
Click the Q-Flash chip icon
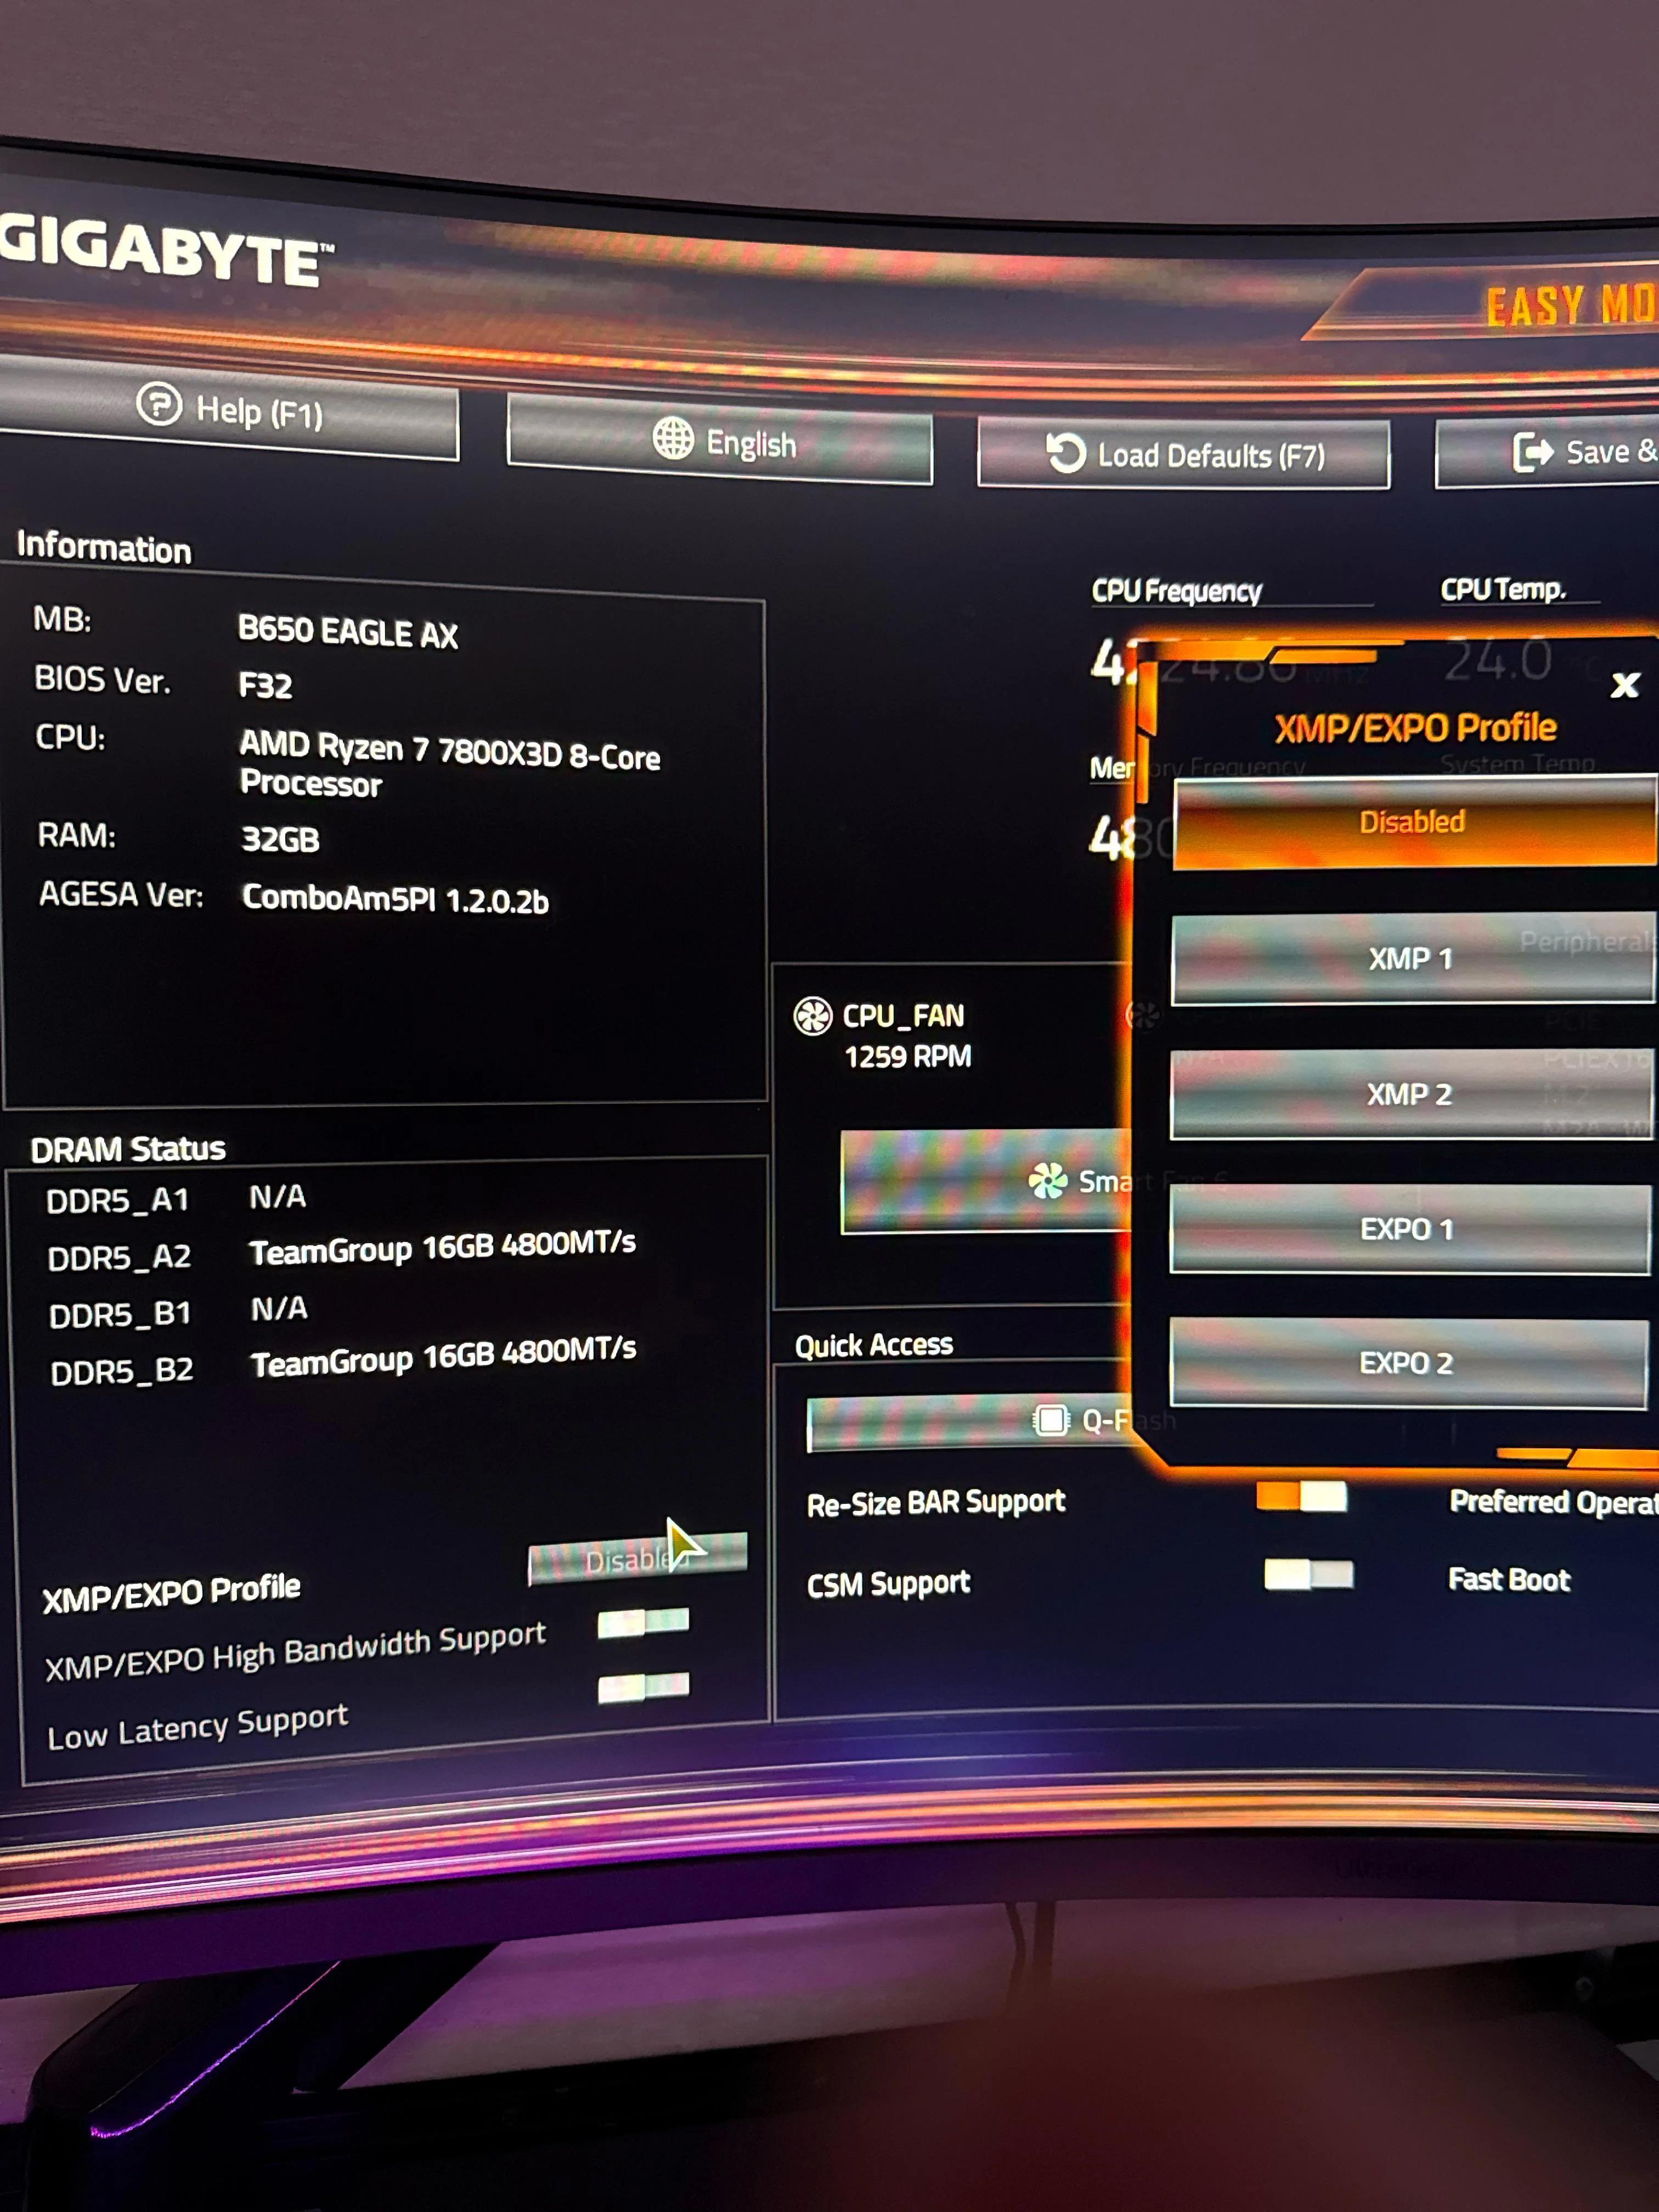click(x=1051, y=1420)
